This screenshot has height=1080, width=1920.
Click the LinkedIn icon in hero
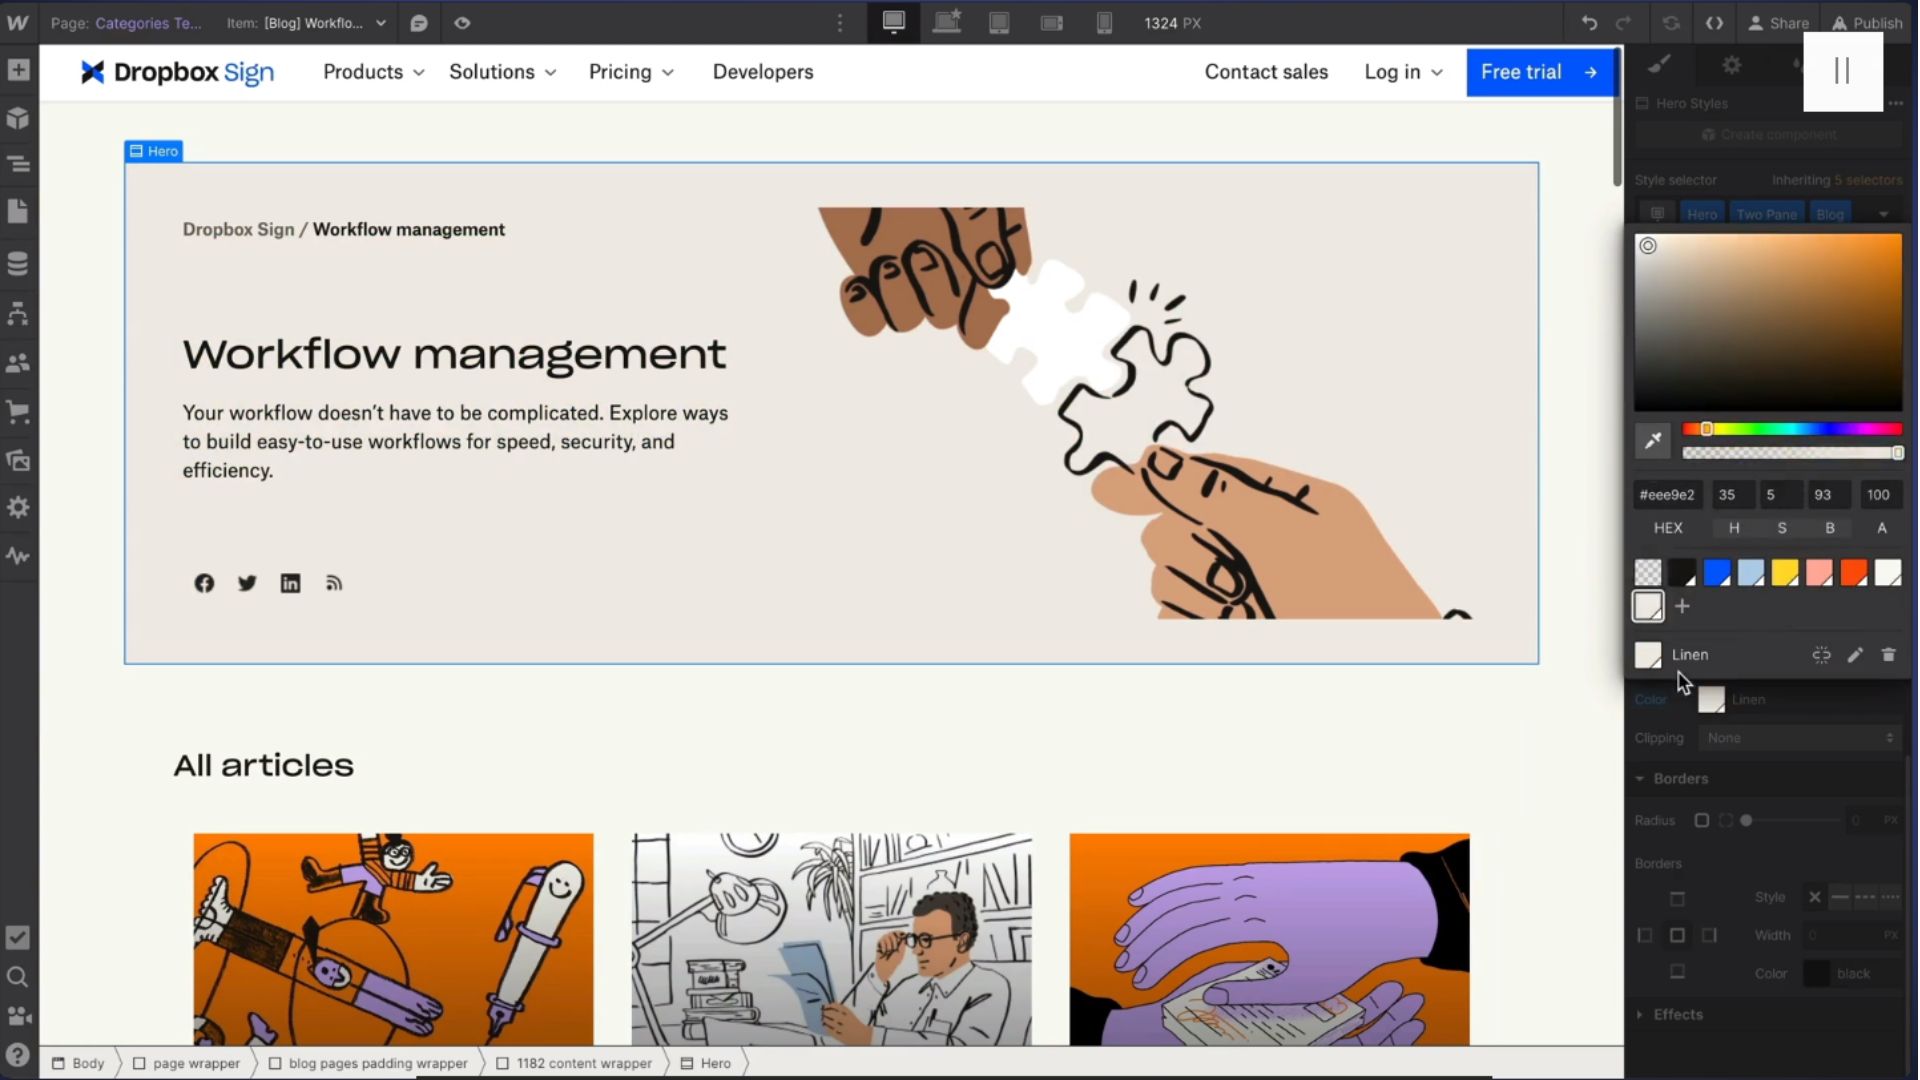coord(290,583)
